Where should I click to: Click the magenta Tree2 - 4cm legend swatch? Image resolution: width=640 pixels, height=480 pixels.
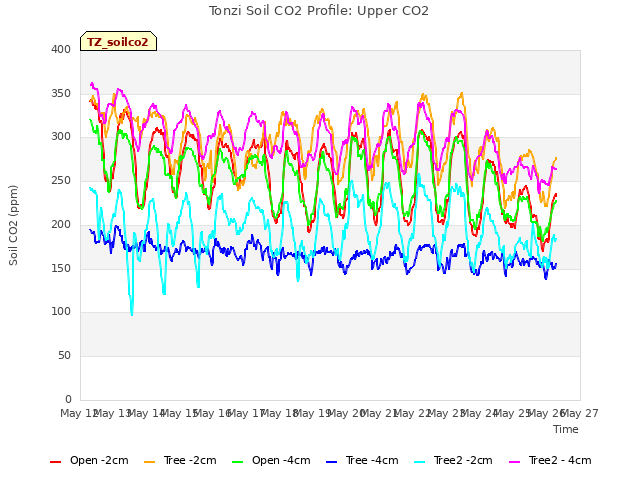pos(515,462)
